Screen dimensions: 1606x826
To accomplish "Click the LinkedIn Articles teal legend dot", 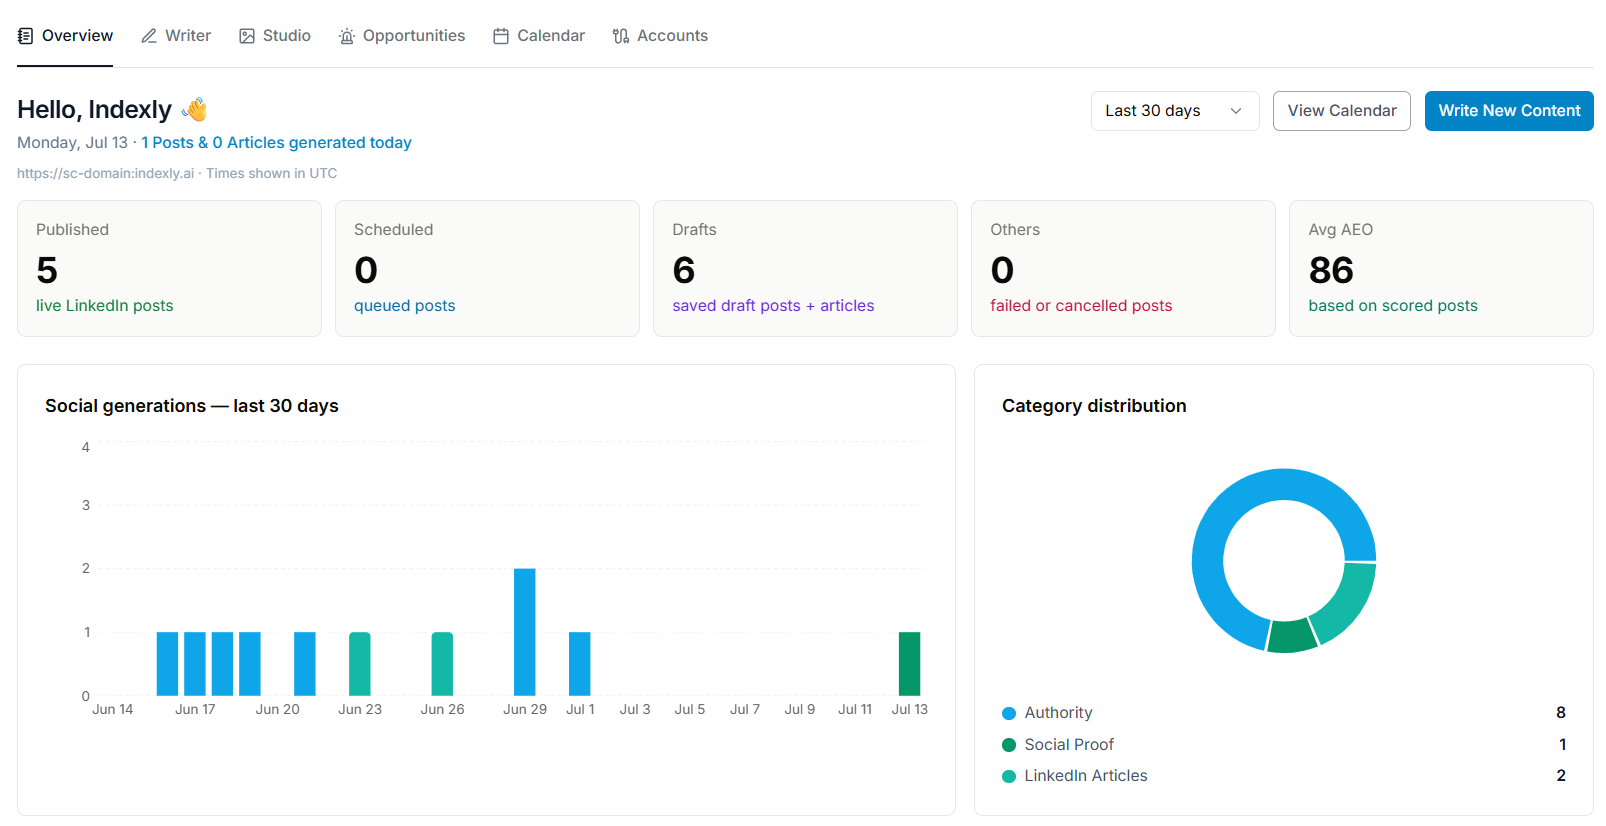I will click(x=1009, y=776).
